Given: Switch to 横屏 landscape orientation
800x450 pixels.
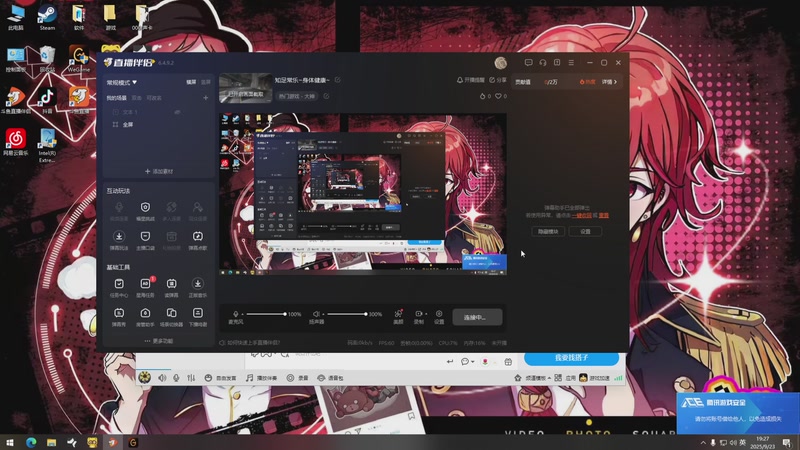Looking at the screenshot, I should pyautogui.click(x=191, y=82).
